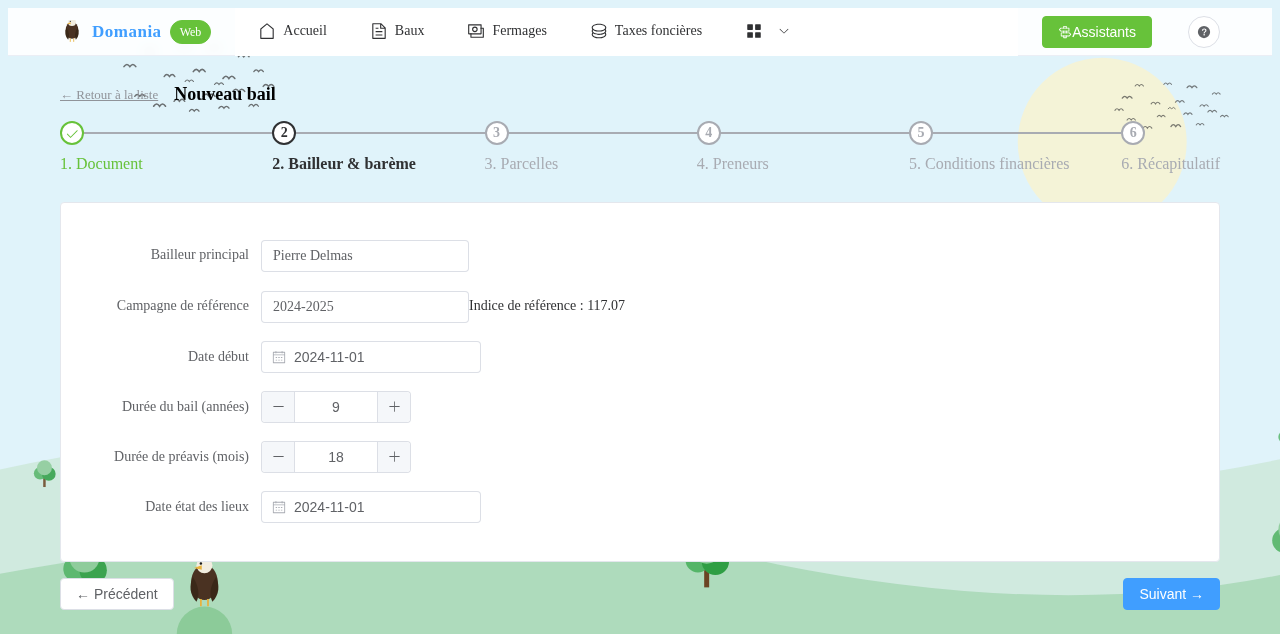
Task: Open Taxes foncières menu item
Action: 646,31
